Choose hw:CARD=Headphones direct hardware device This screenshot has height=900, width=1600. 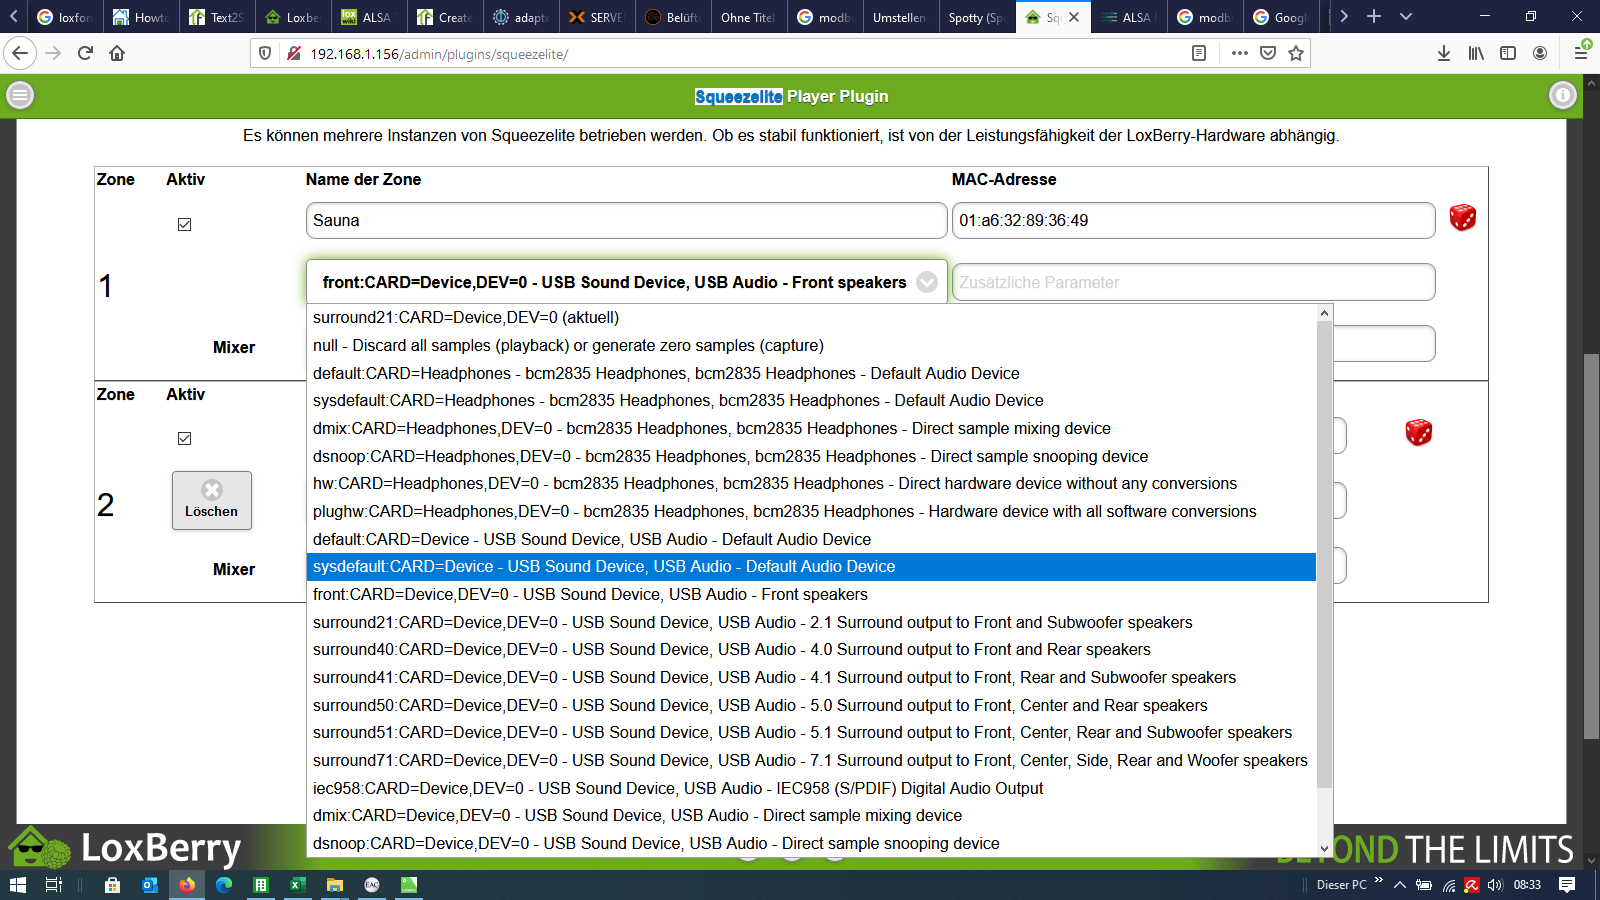click(812, 483)
